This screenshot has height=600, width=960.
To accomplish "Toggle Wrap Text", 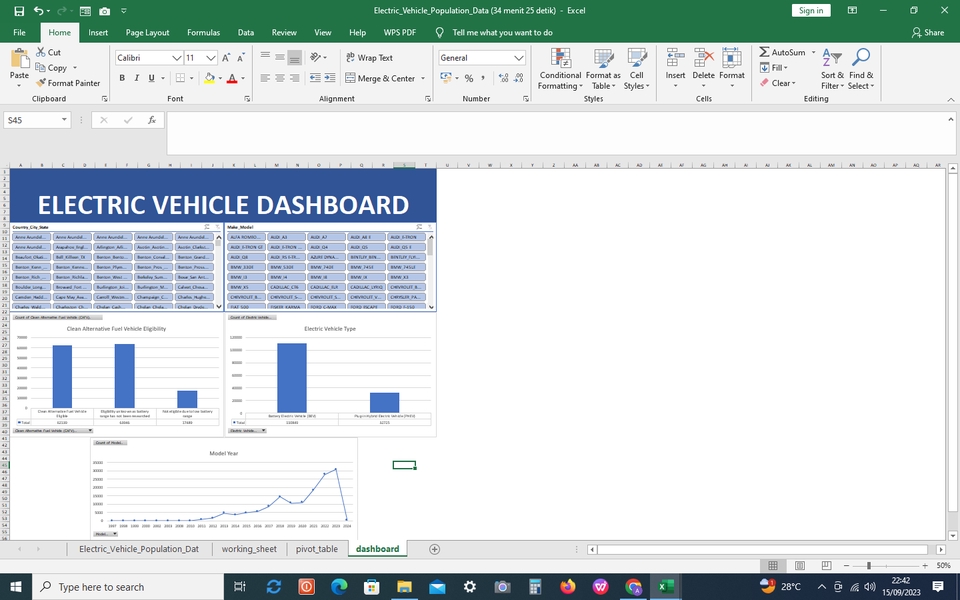I will click(369, 58).
